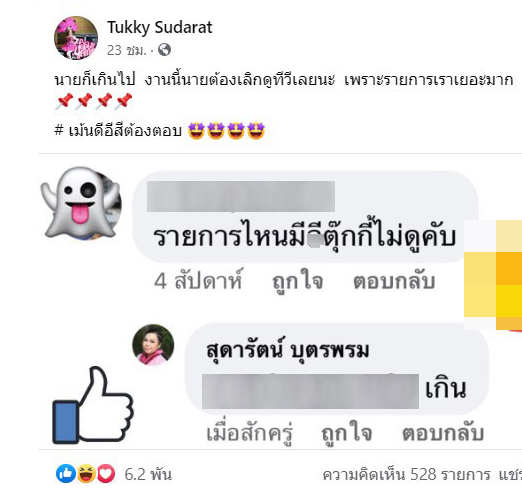Open the 4 สัปดาห์ comment timestamp
This screenshot has width=522, height=494.
198,281
